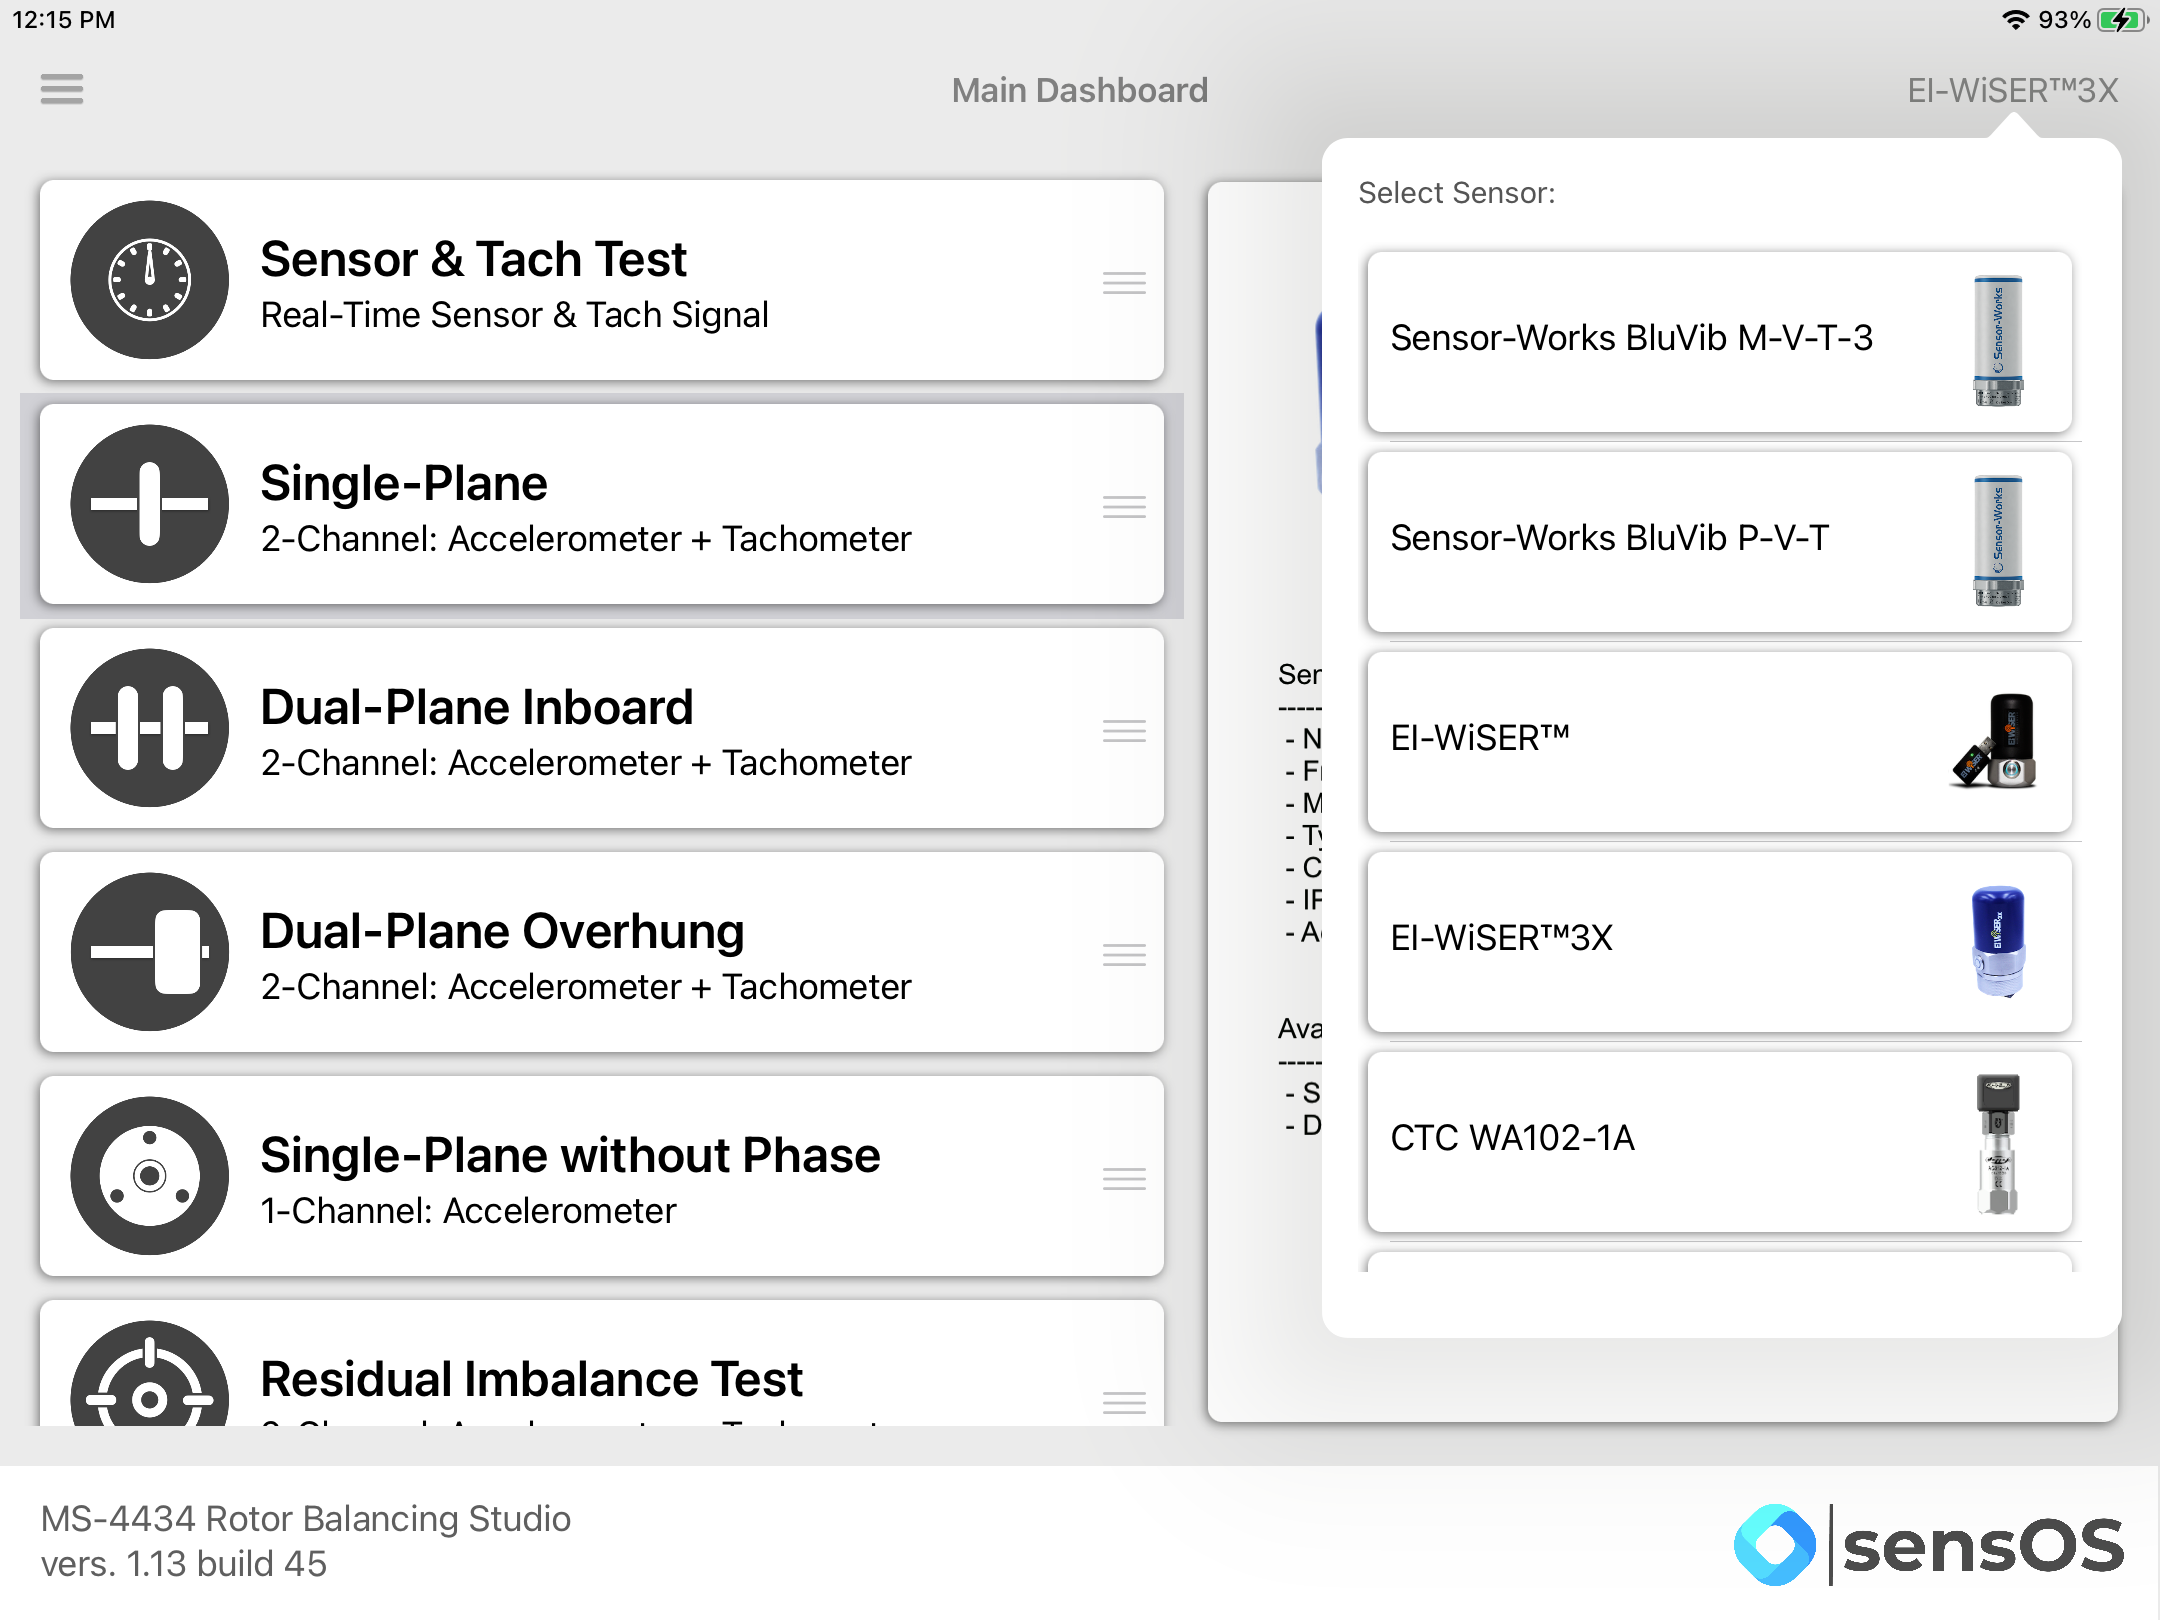This screenshot has height=1620, width=2160.
Task: Open the EI-WiSER™3X sensor selector in header
Action: coord(2012,90)
